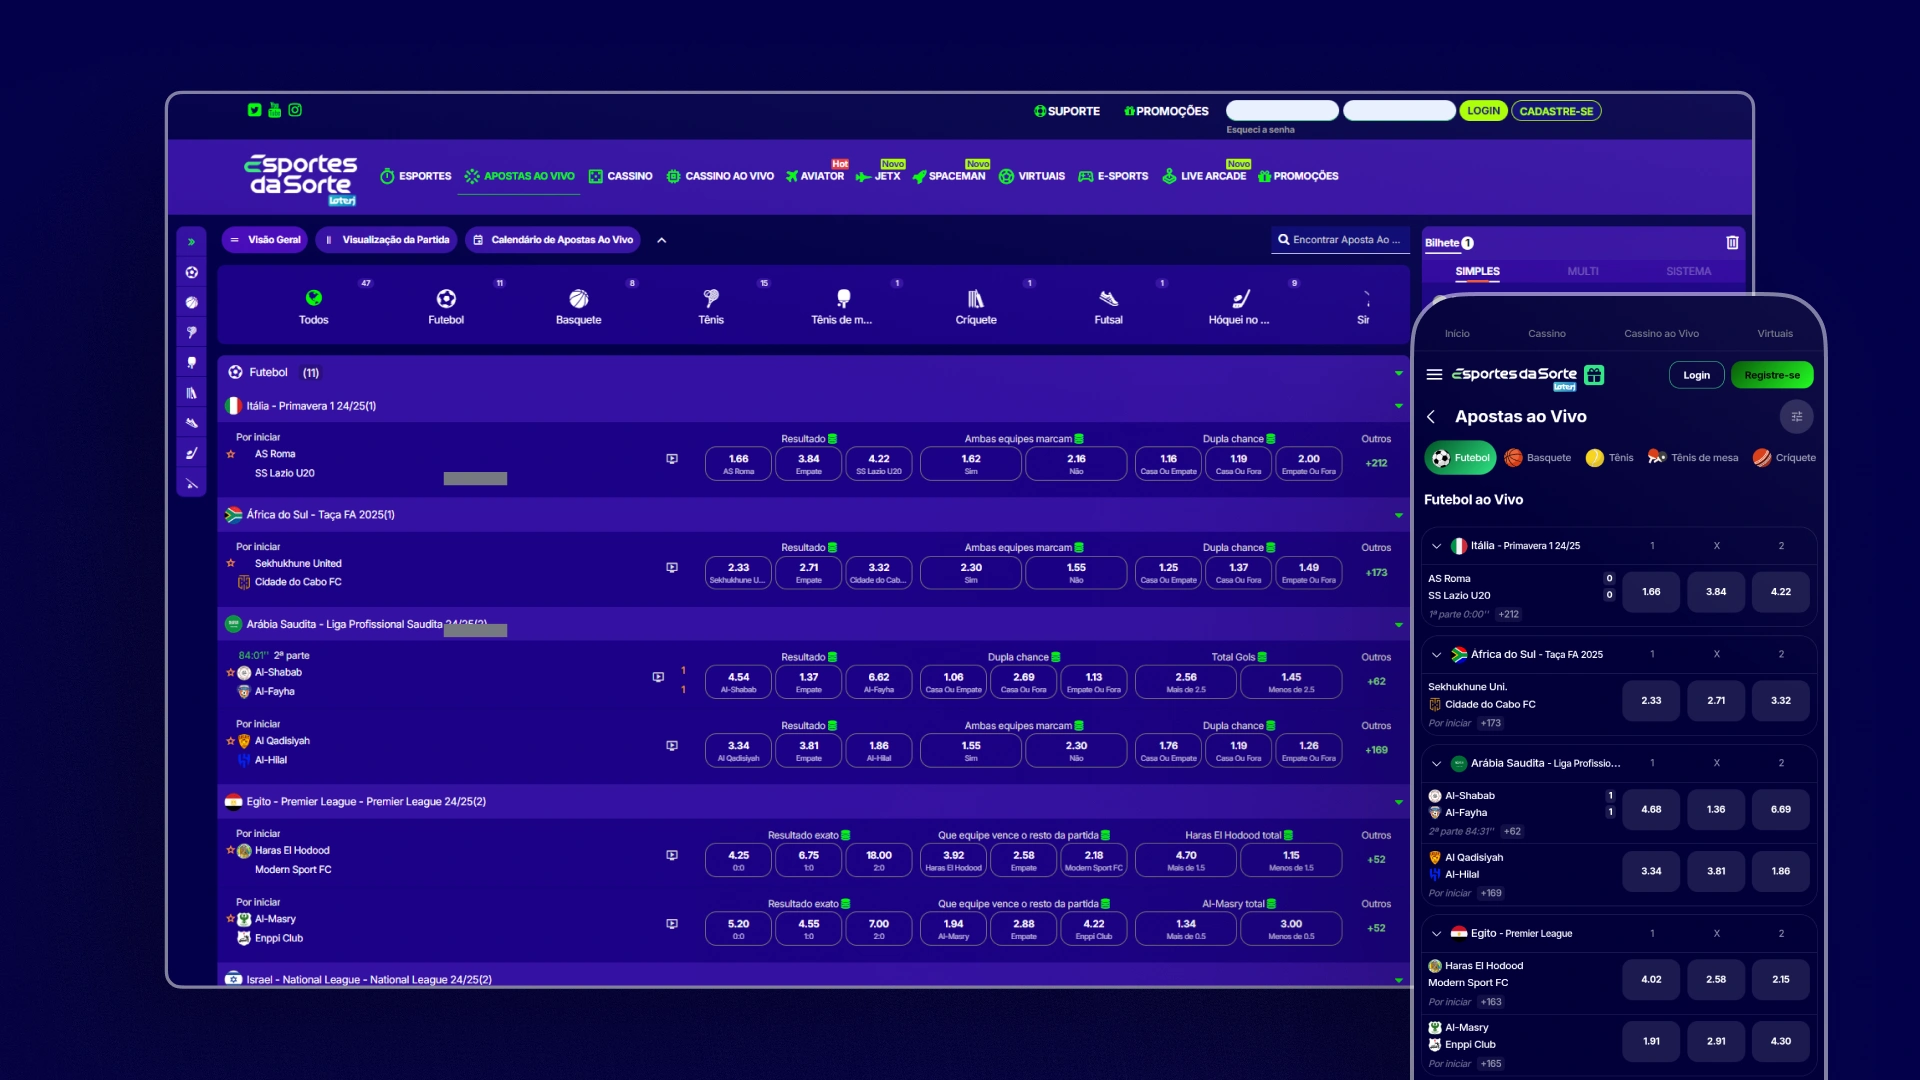Click the trash icon in Bilhete panel
1920x1080 pixels.
click(x=1732, y=243)
